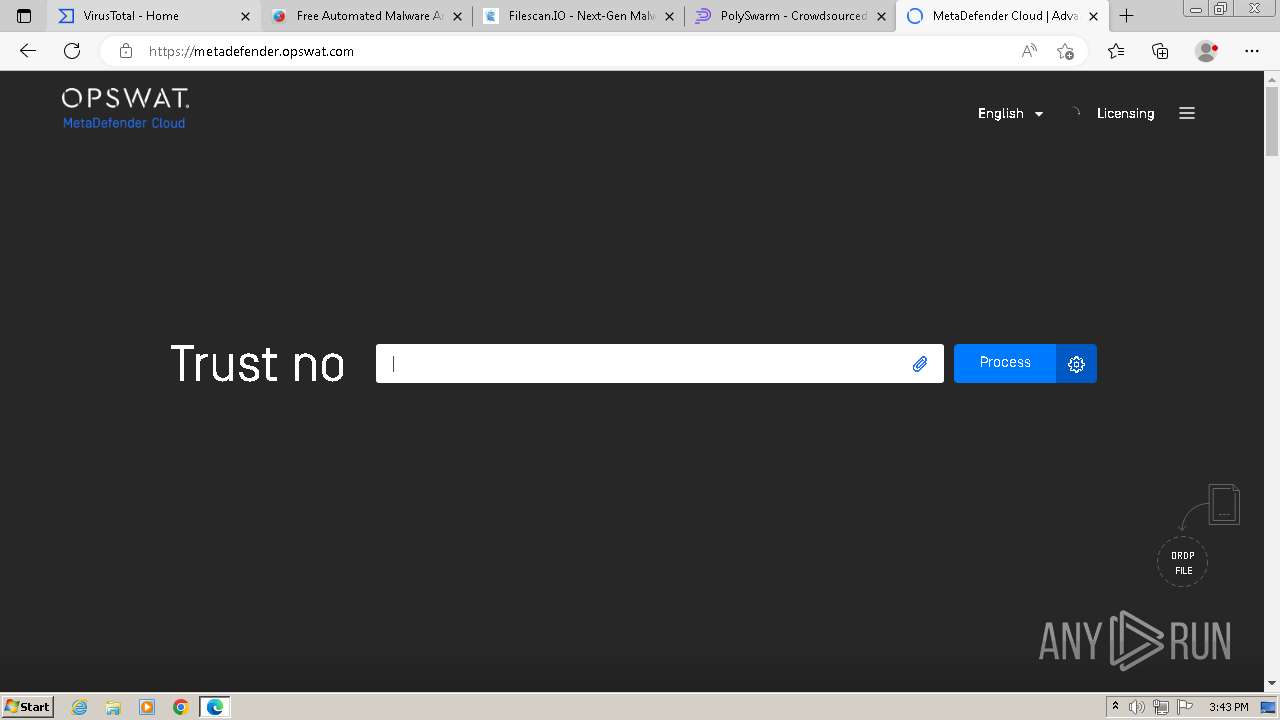Open Edge Settings and more menu
Viewport: 1280px width, 720px height.
coord(1252,51)
